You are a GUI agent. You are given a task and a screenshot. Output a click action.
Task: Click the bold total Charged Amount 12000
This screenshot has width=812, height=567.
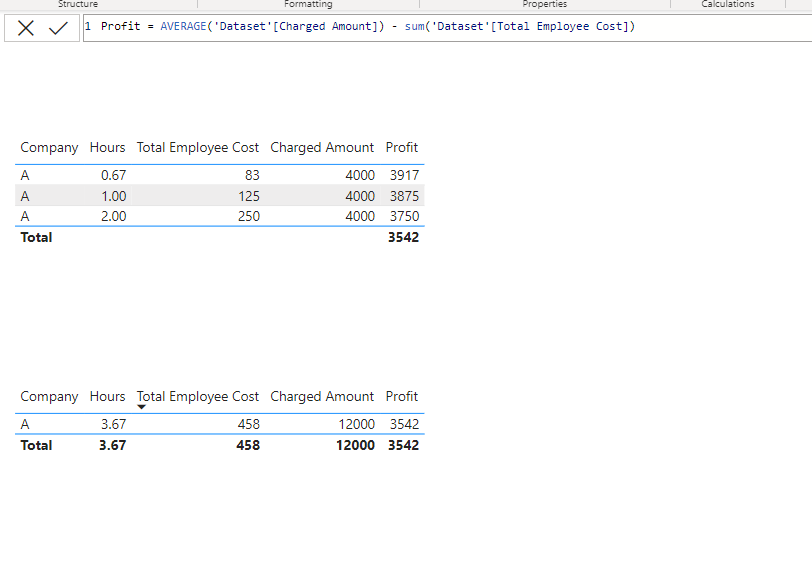355,446
